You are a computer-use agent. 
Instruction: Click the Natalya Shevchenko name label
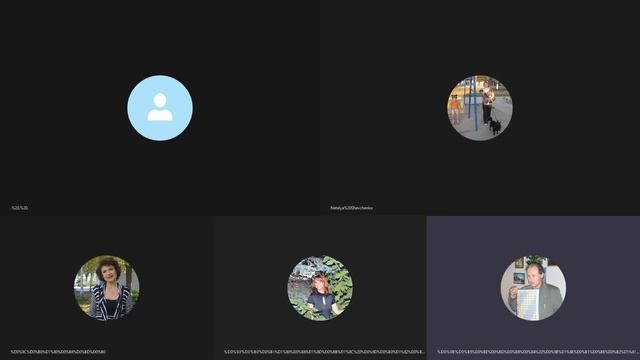coord(351,208)
